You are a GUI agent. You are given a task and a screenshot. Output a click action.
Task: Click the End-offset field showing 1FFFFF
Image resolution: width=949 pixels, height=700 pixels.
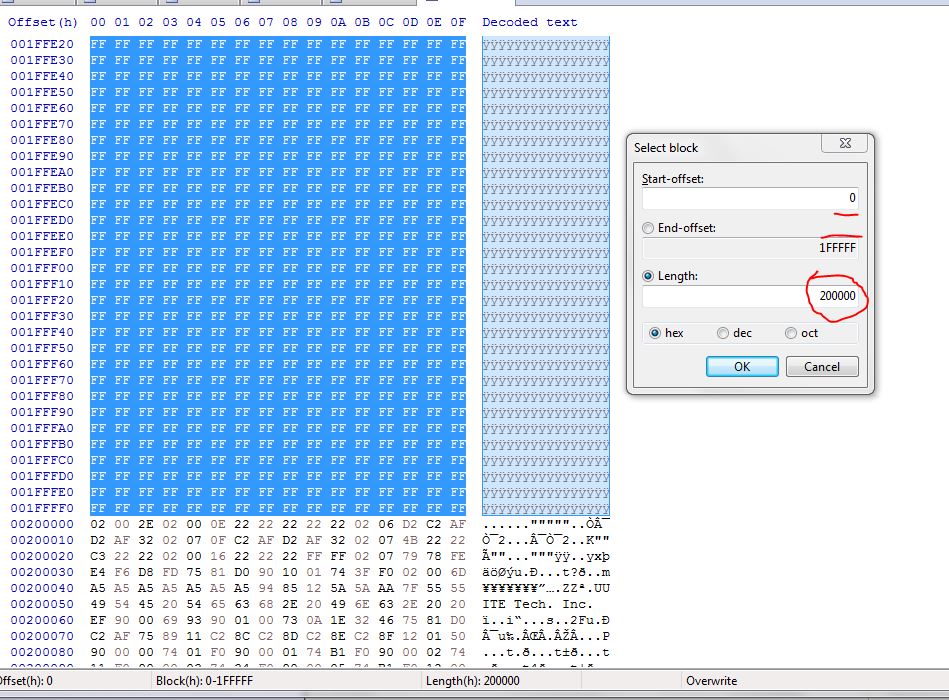point(750,247)
